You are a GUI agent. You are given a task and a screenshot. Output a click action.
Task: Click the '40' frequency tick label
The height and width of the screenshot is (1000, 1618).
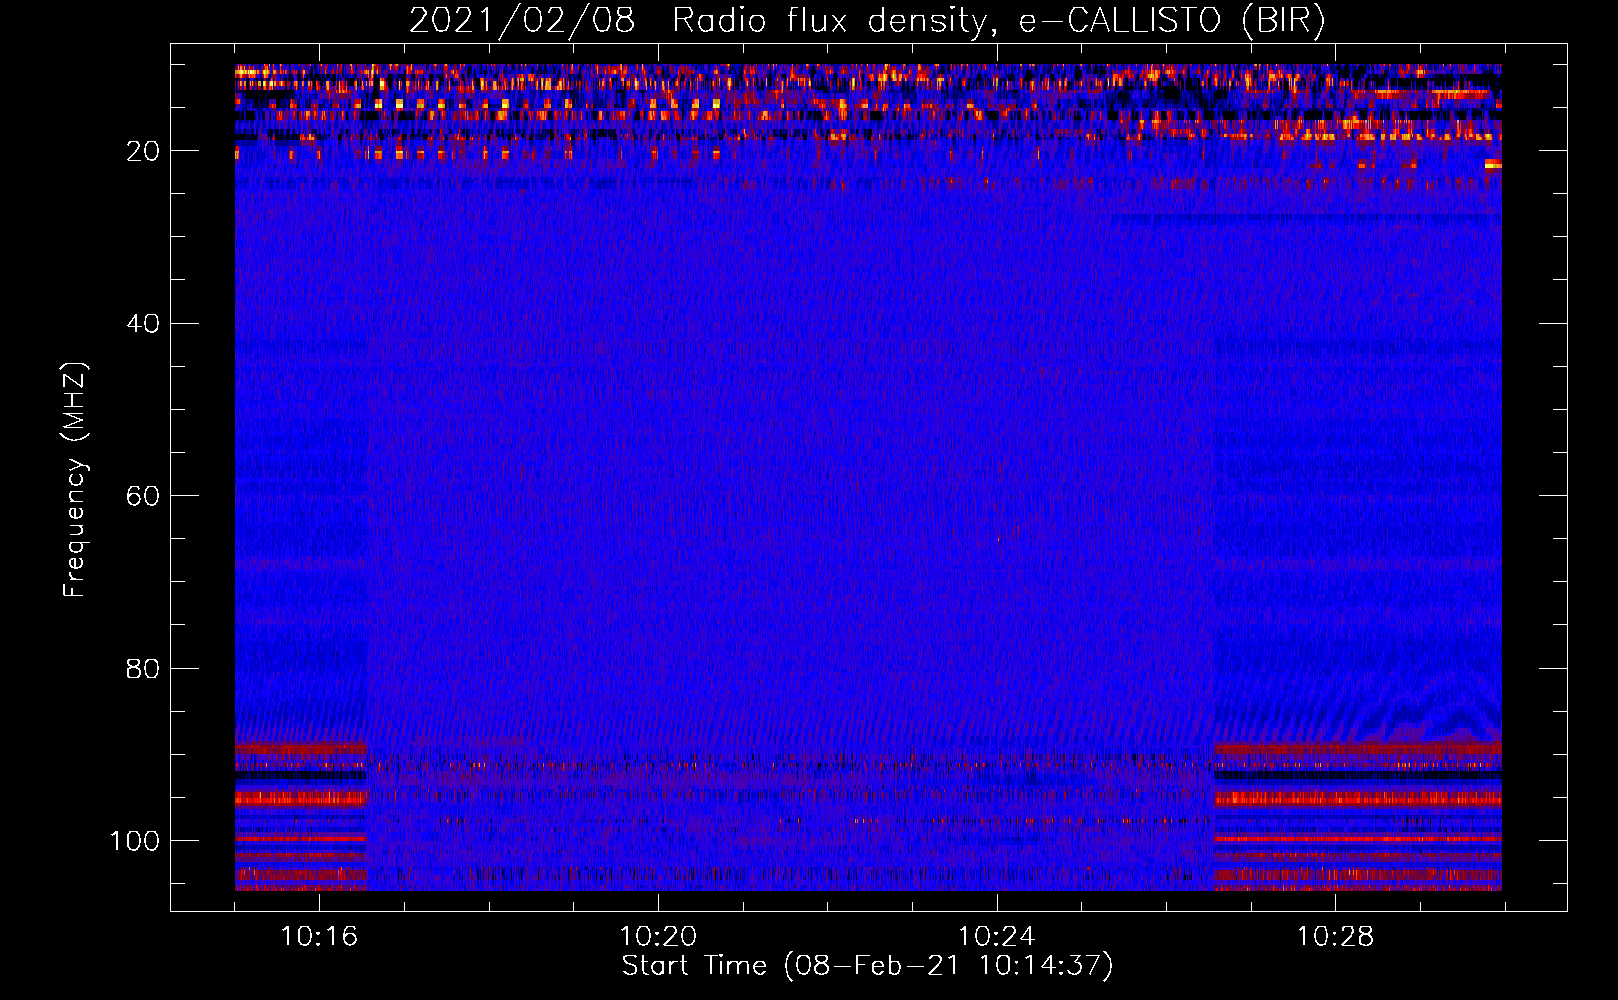click(143, 324)
